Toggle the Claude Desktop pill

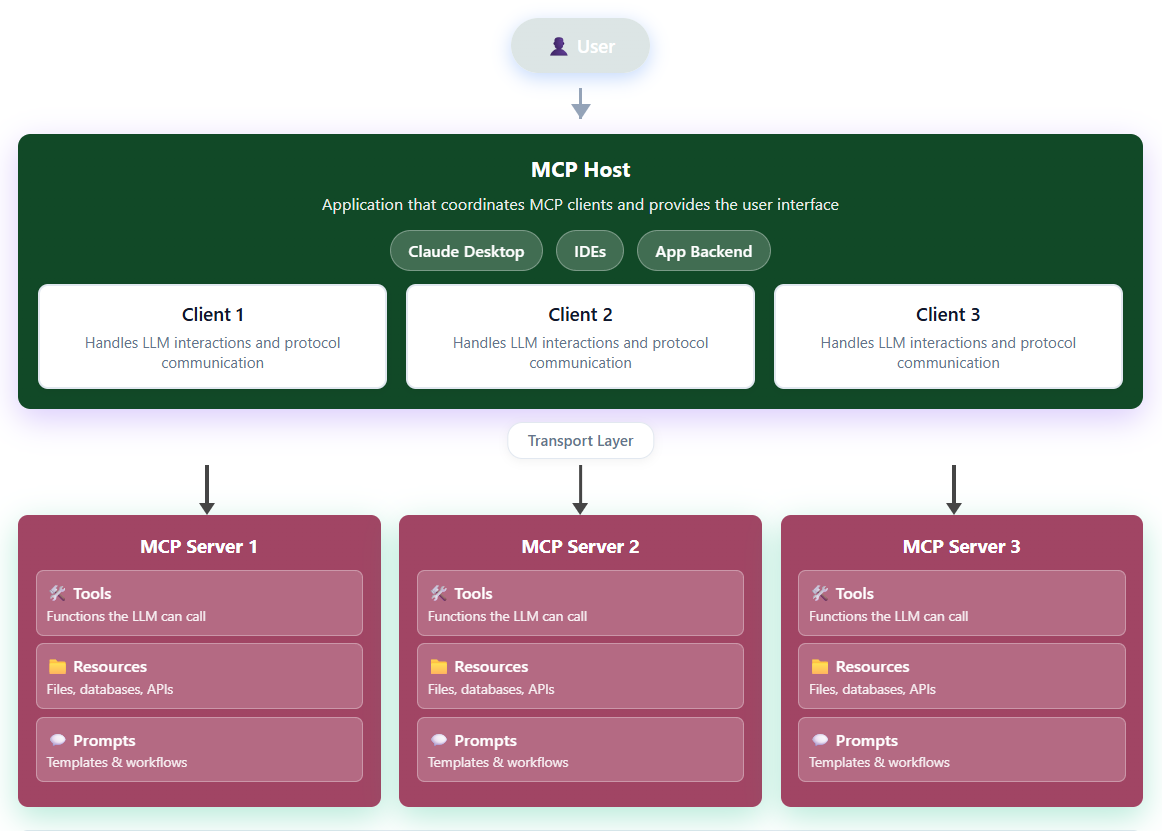point(466,250)
